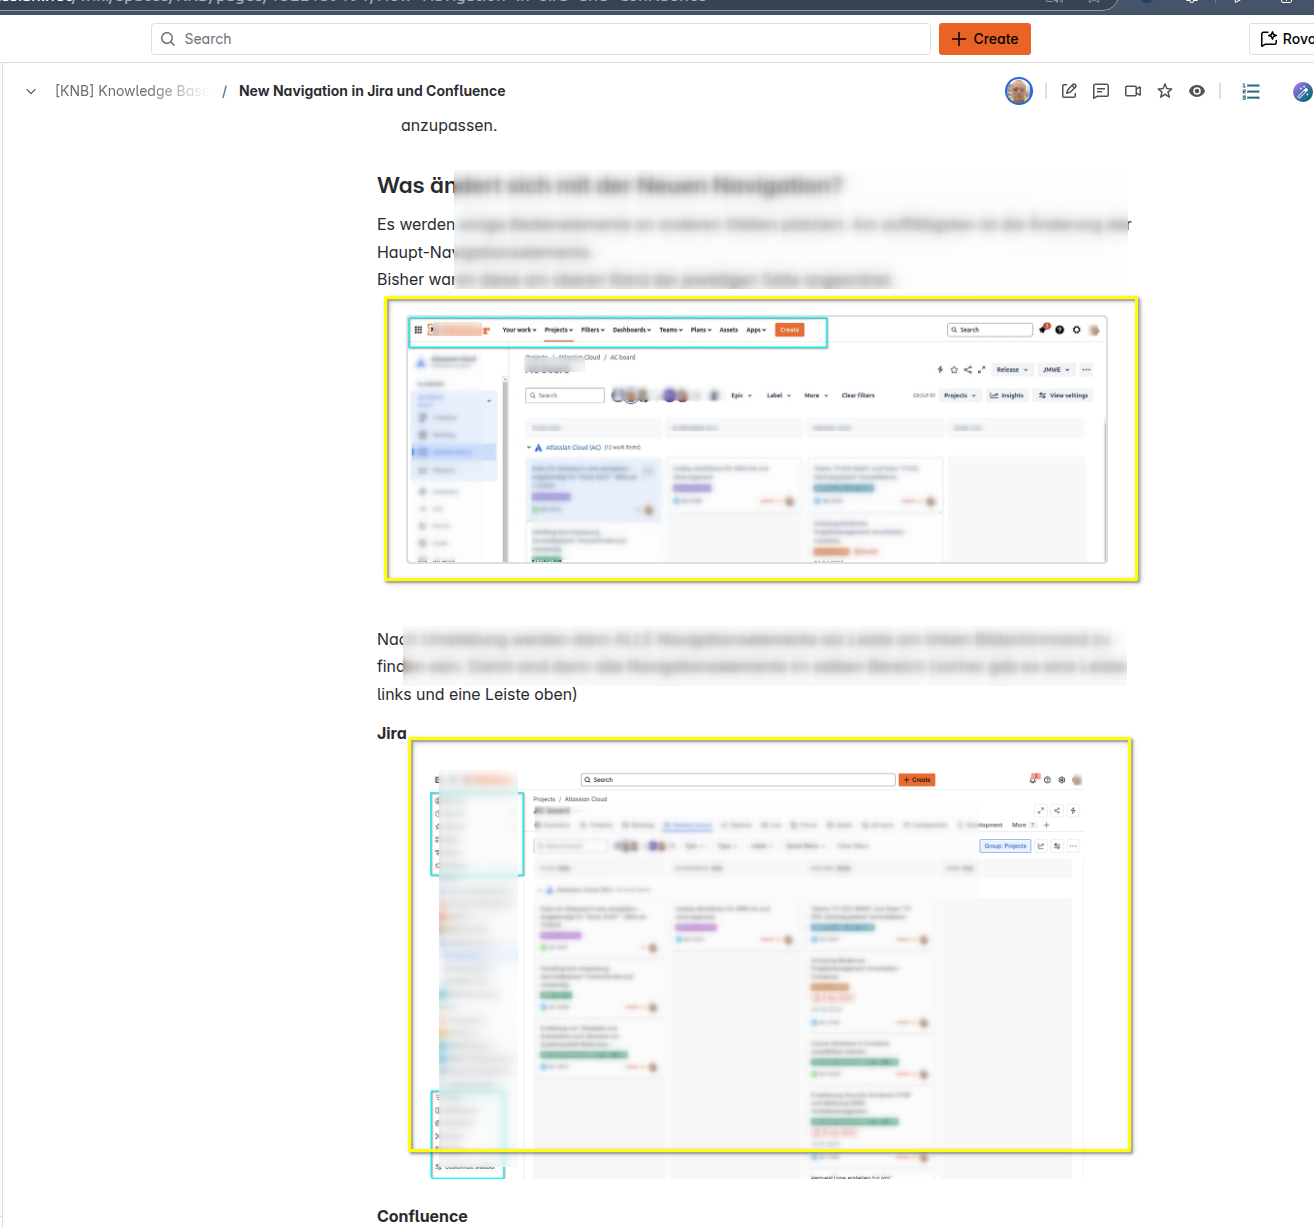The width and height of the screenshot is (1314, 1228).
Task: Go to the [KNB] Knowledge Base breadcrumb
Action: [x=131, y=91]
